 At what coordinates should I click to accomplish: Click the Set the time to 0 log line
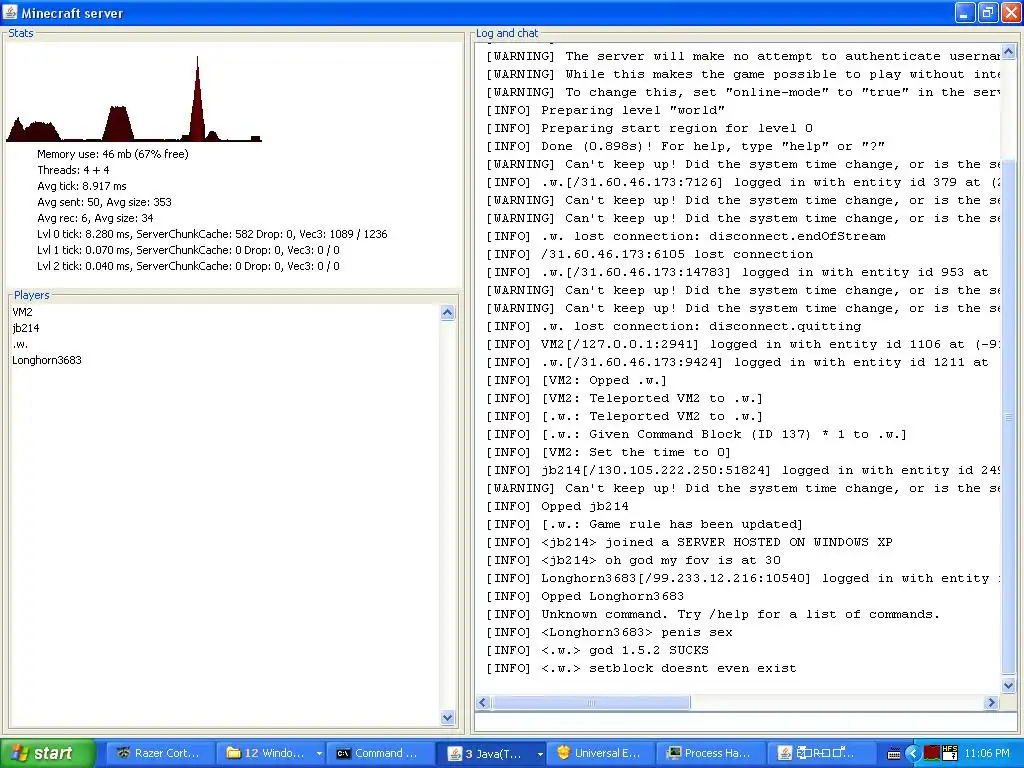(x=609, y=452)
